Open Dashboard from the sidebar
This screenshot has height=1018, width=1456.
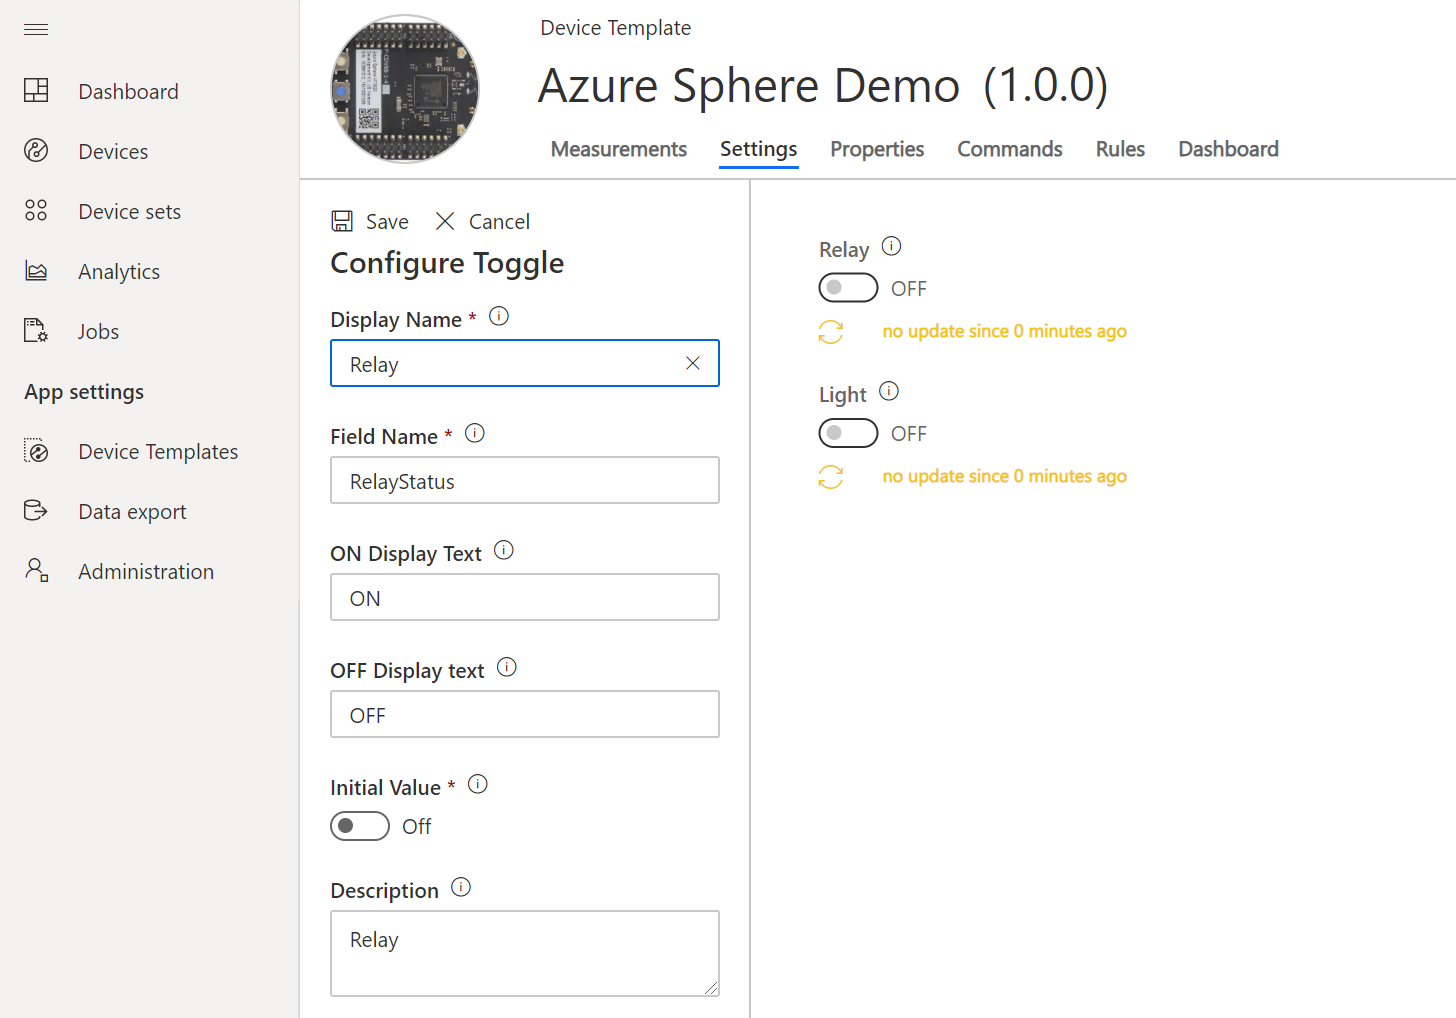click(x=129, y=92)
